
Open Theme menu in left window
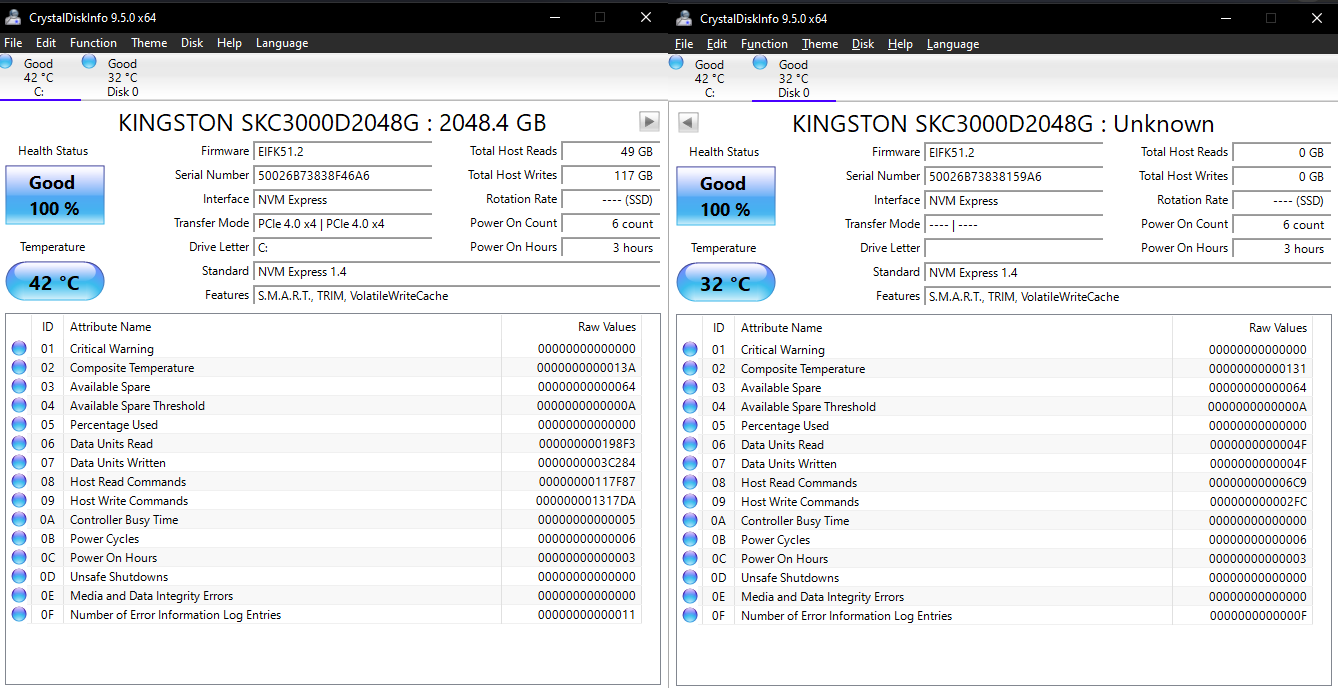tap(149, 43)
